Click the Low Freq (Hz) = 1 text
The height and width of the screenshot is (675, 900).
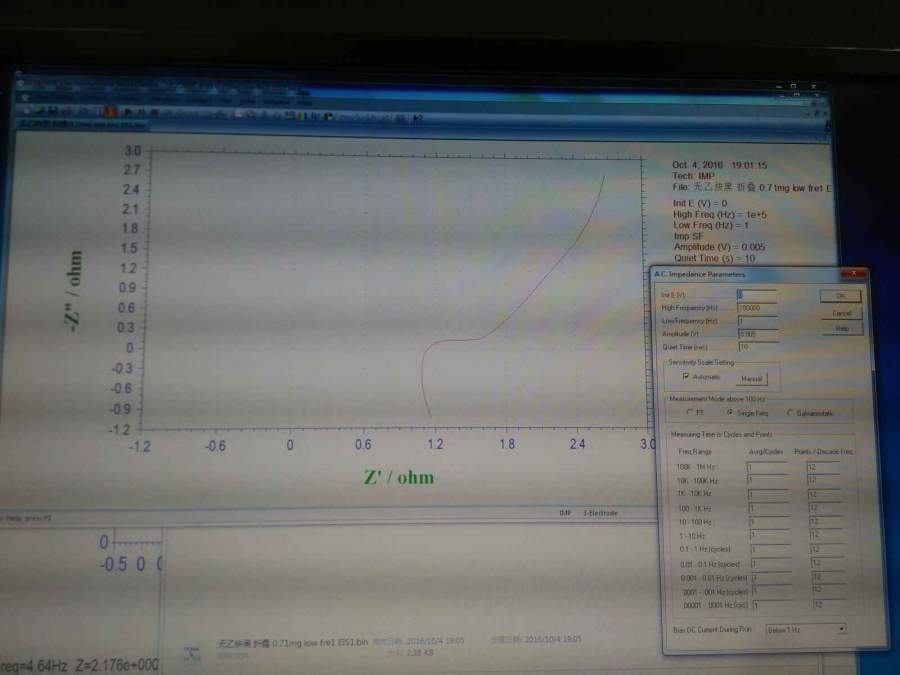pyautogui.click(x=711, y=226)
